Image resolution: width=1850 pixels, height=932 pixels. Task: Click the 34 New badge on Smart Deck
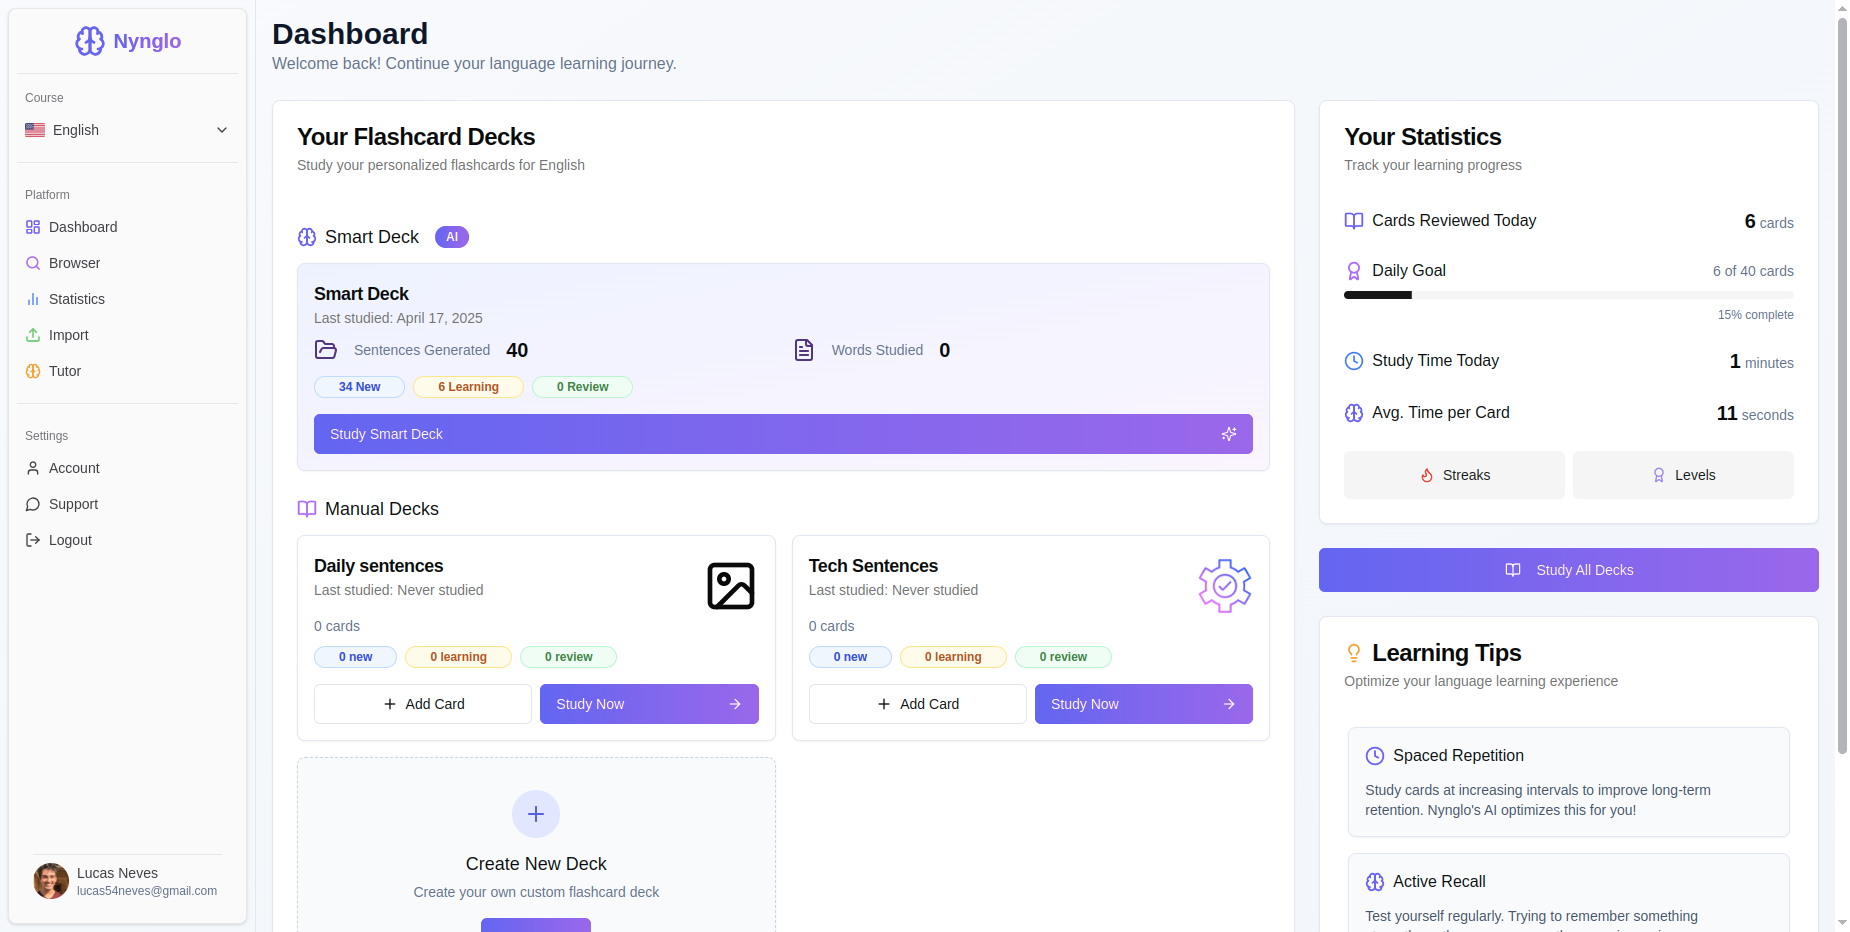point(359,387)
